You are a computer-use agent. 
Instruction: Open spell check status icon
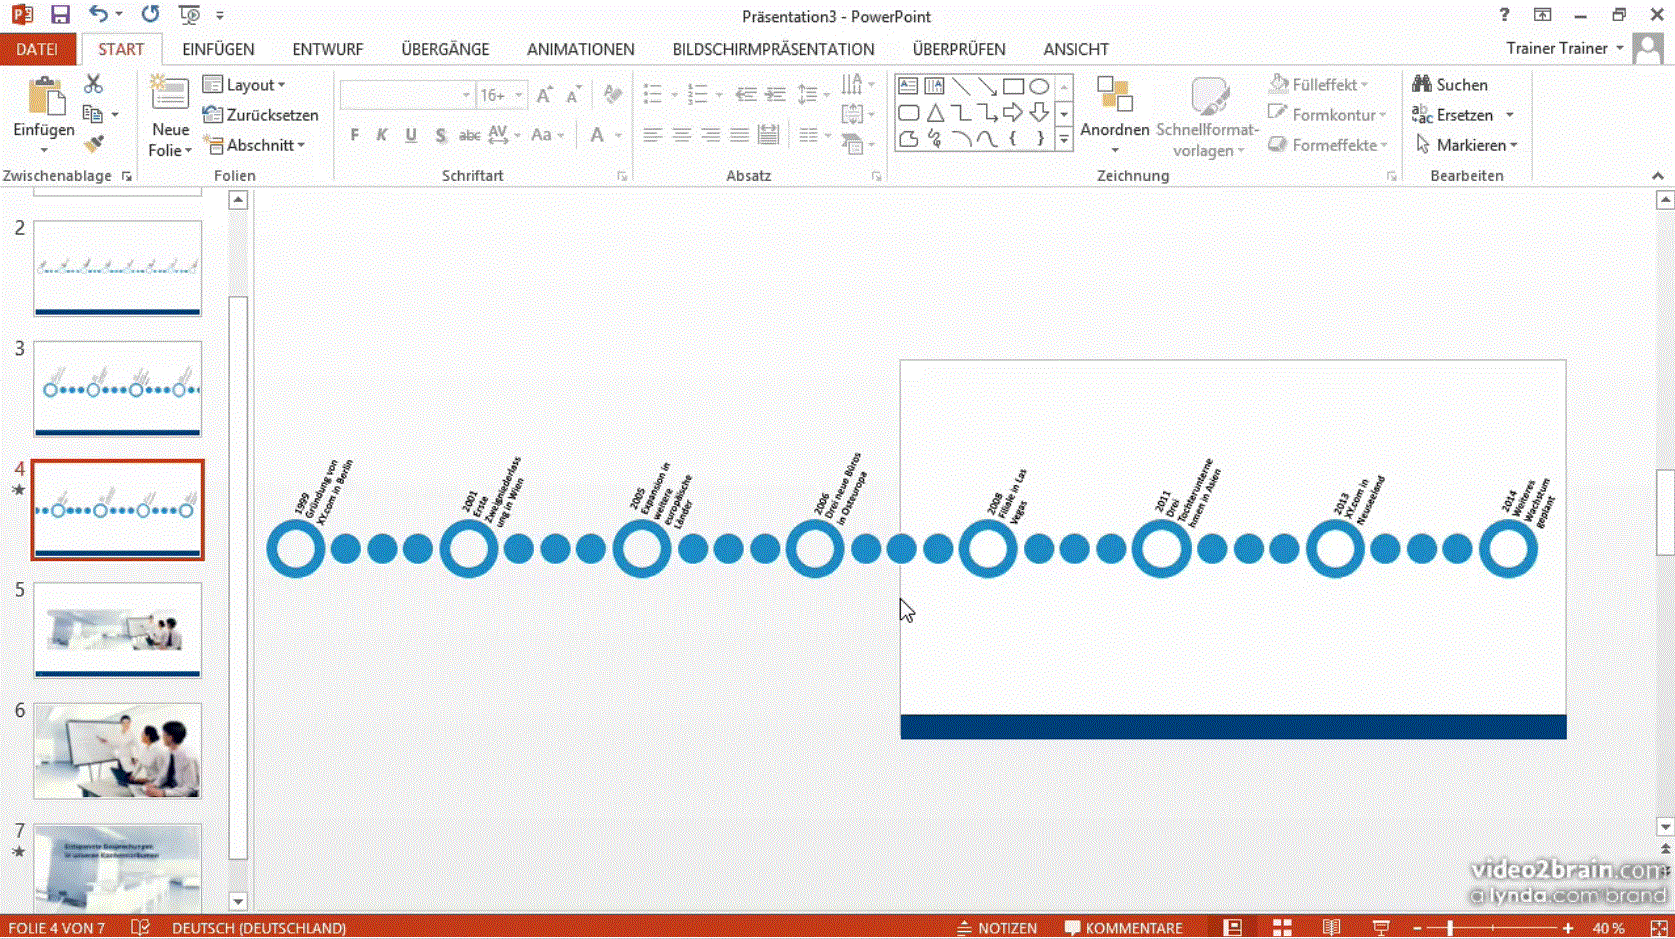140,928
